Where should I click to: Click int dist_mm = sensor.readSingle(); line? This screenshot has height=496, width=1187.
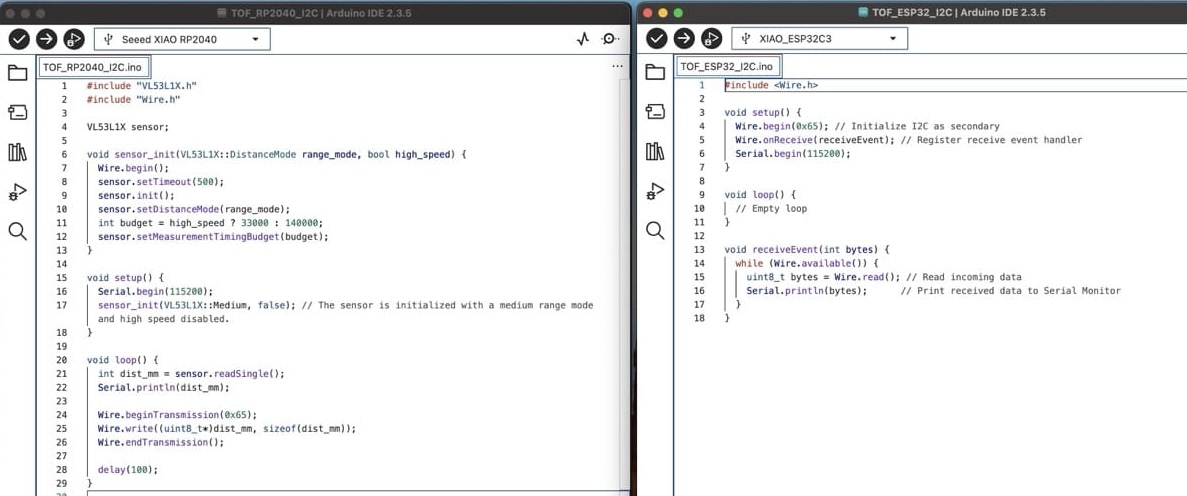[x=191, y=373]
